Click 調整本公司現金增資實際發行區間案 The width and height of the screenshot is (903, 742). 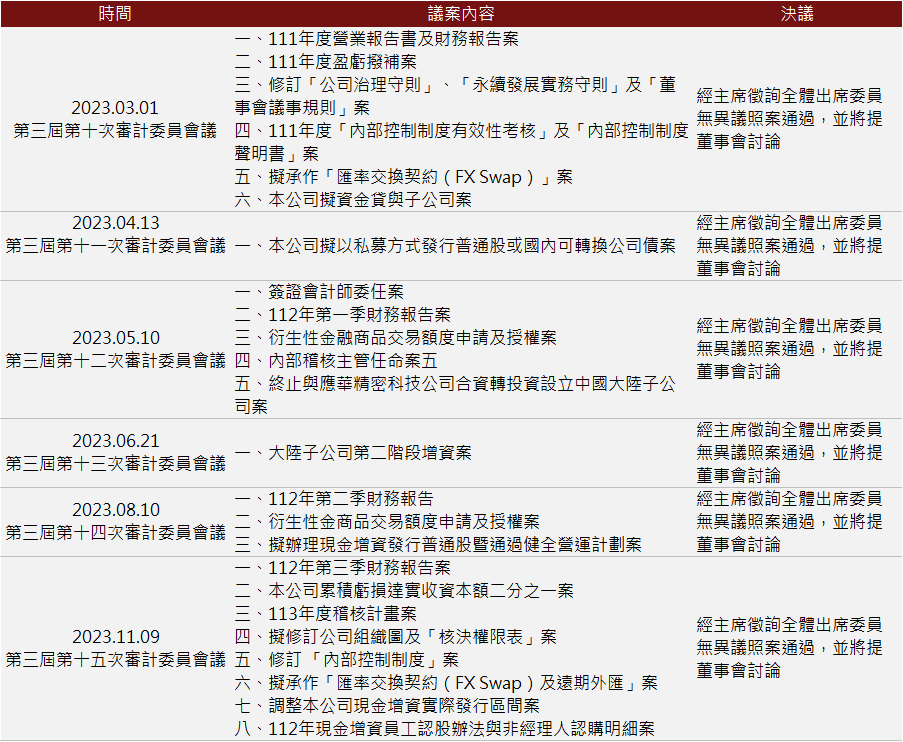tap(387, 706)
